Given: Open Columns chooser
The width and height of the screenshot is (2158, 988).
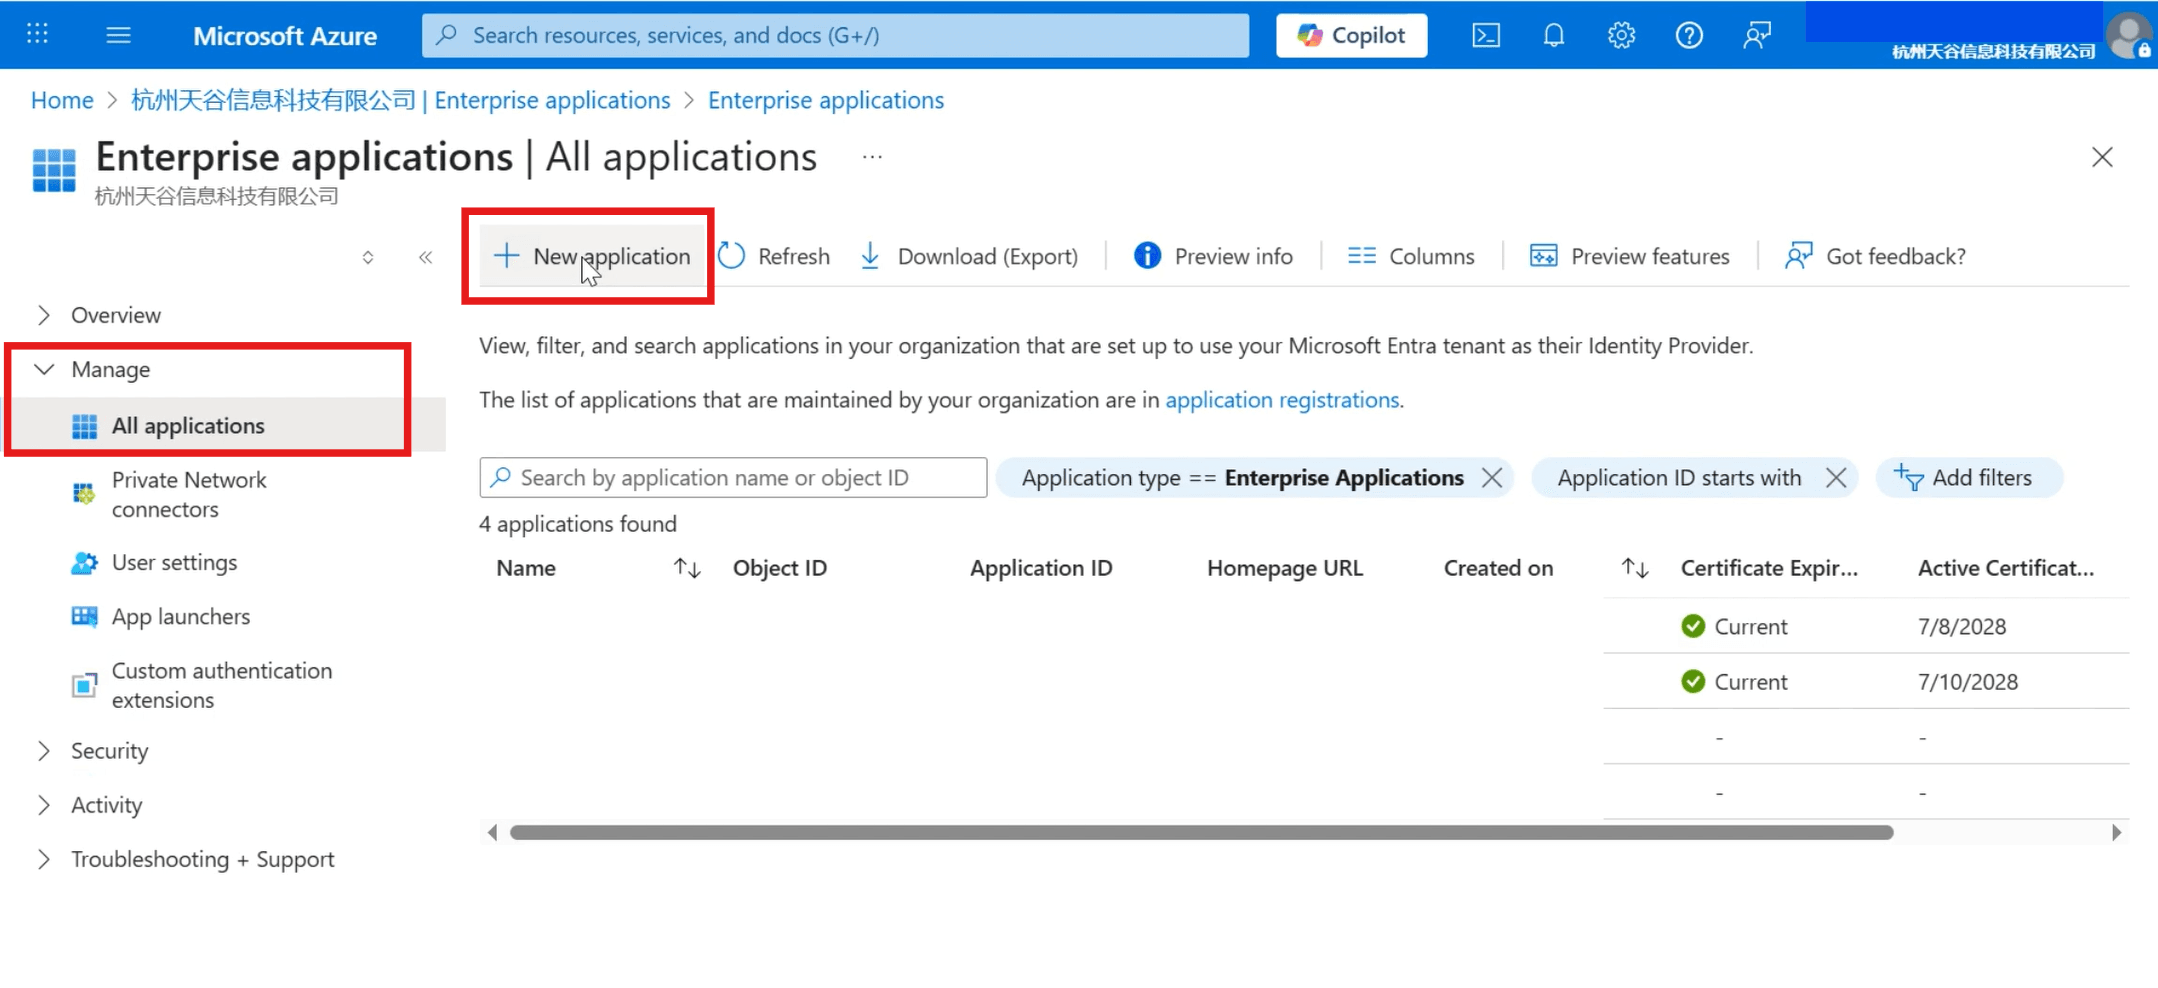Looking at the screenshot, I should [1410, 256].
